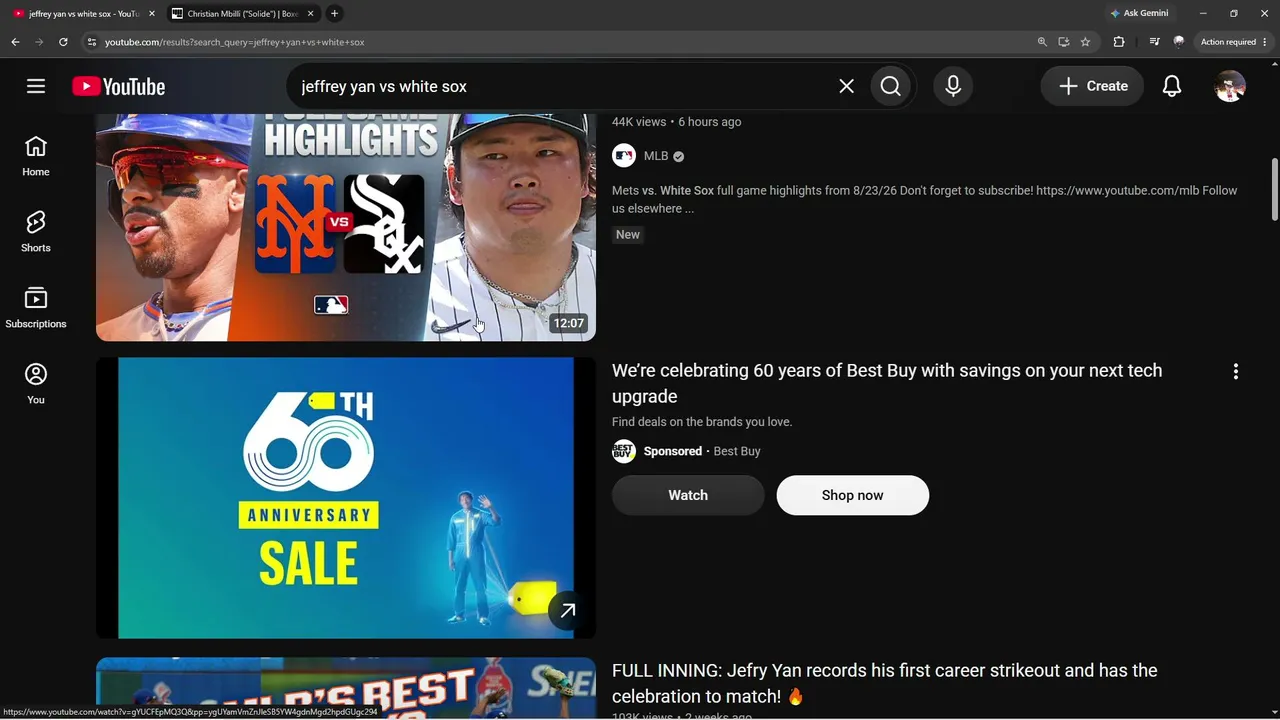Open a new browser tab
The height and width of the screenshot is (720, 1280).
coord(334,13)
